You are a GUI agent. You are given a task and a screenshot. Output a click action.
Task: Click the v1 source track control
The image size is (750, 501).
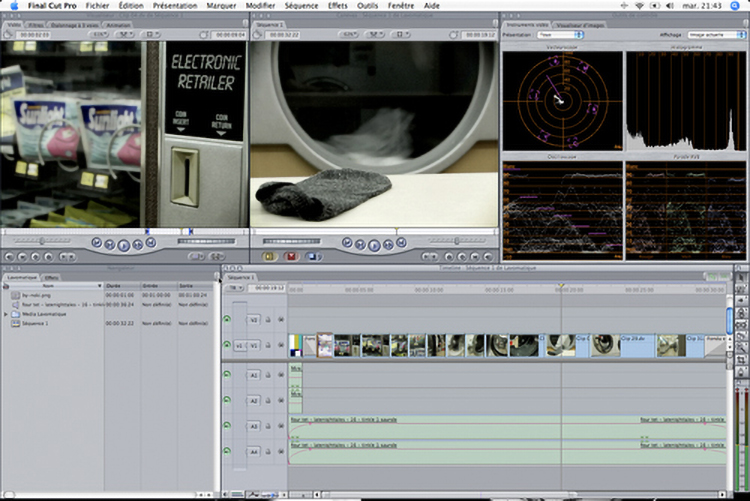click(240, 345)
